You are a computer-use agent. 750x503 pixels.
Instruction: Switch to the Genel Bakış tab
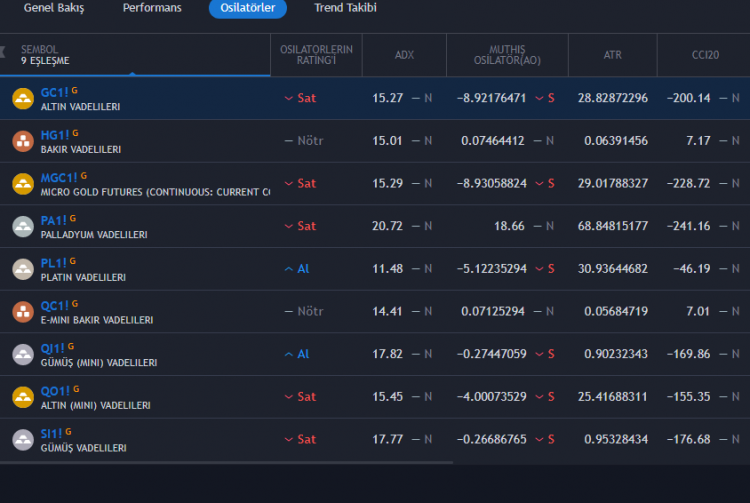click(54, 8)
